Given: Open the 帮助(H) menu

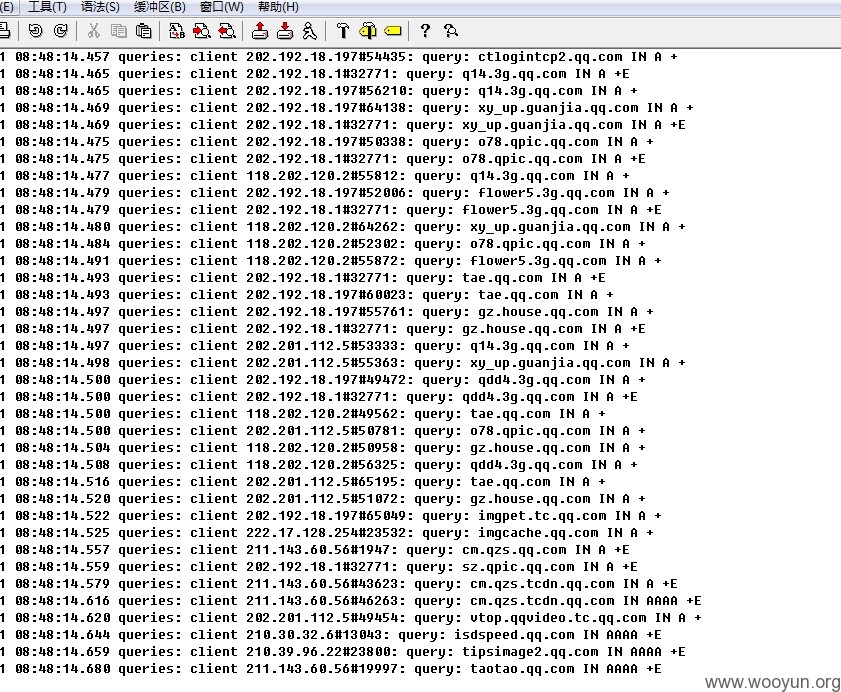Looking at the screenshot, I should click(x=278, y=7).
